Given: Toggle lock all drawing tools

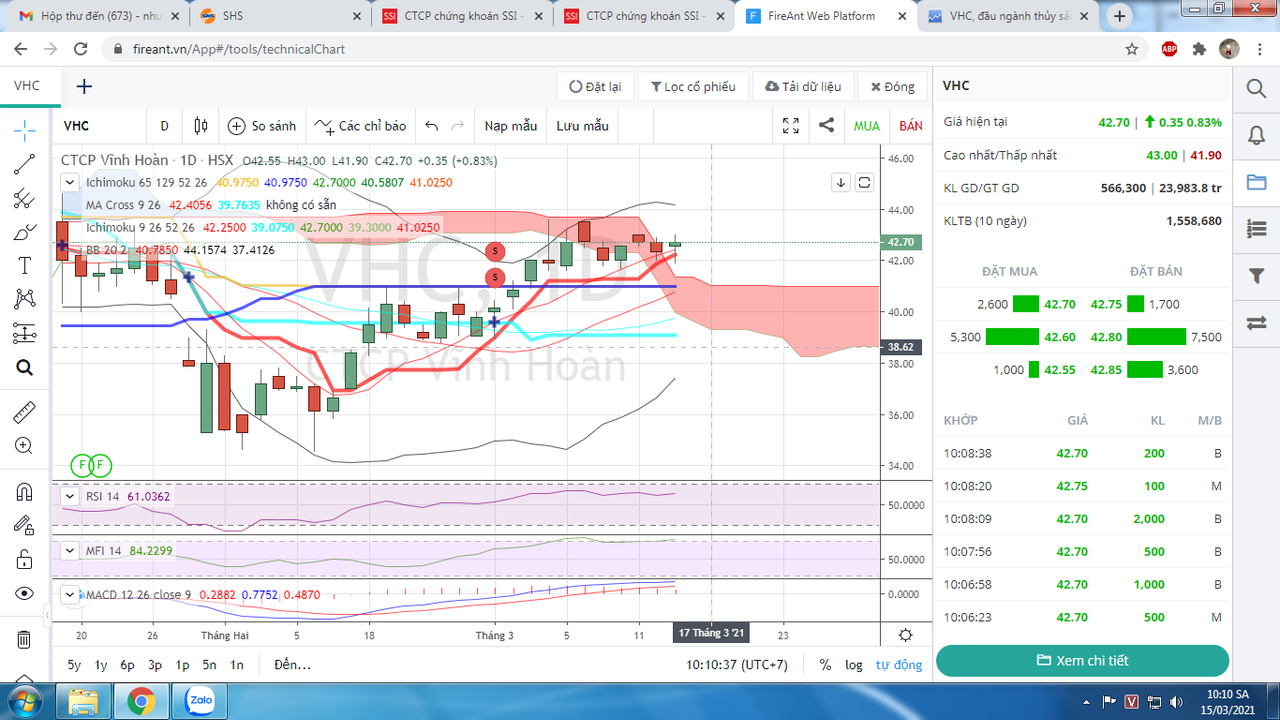Looking at the screenshot, I should (25, 559).
